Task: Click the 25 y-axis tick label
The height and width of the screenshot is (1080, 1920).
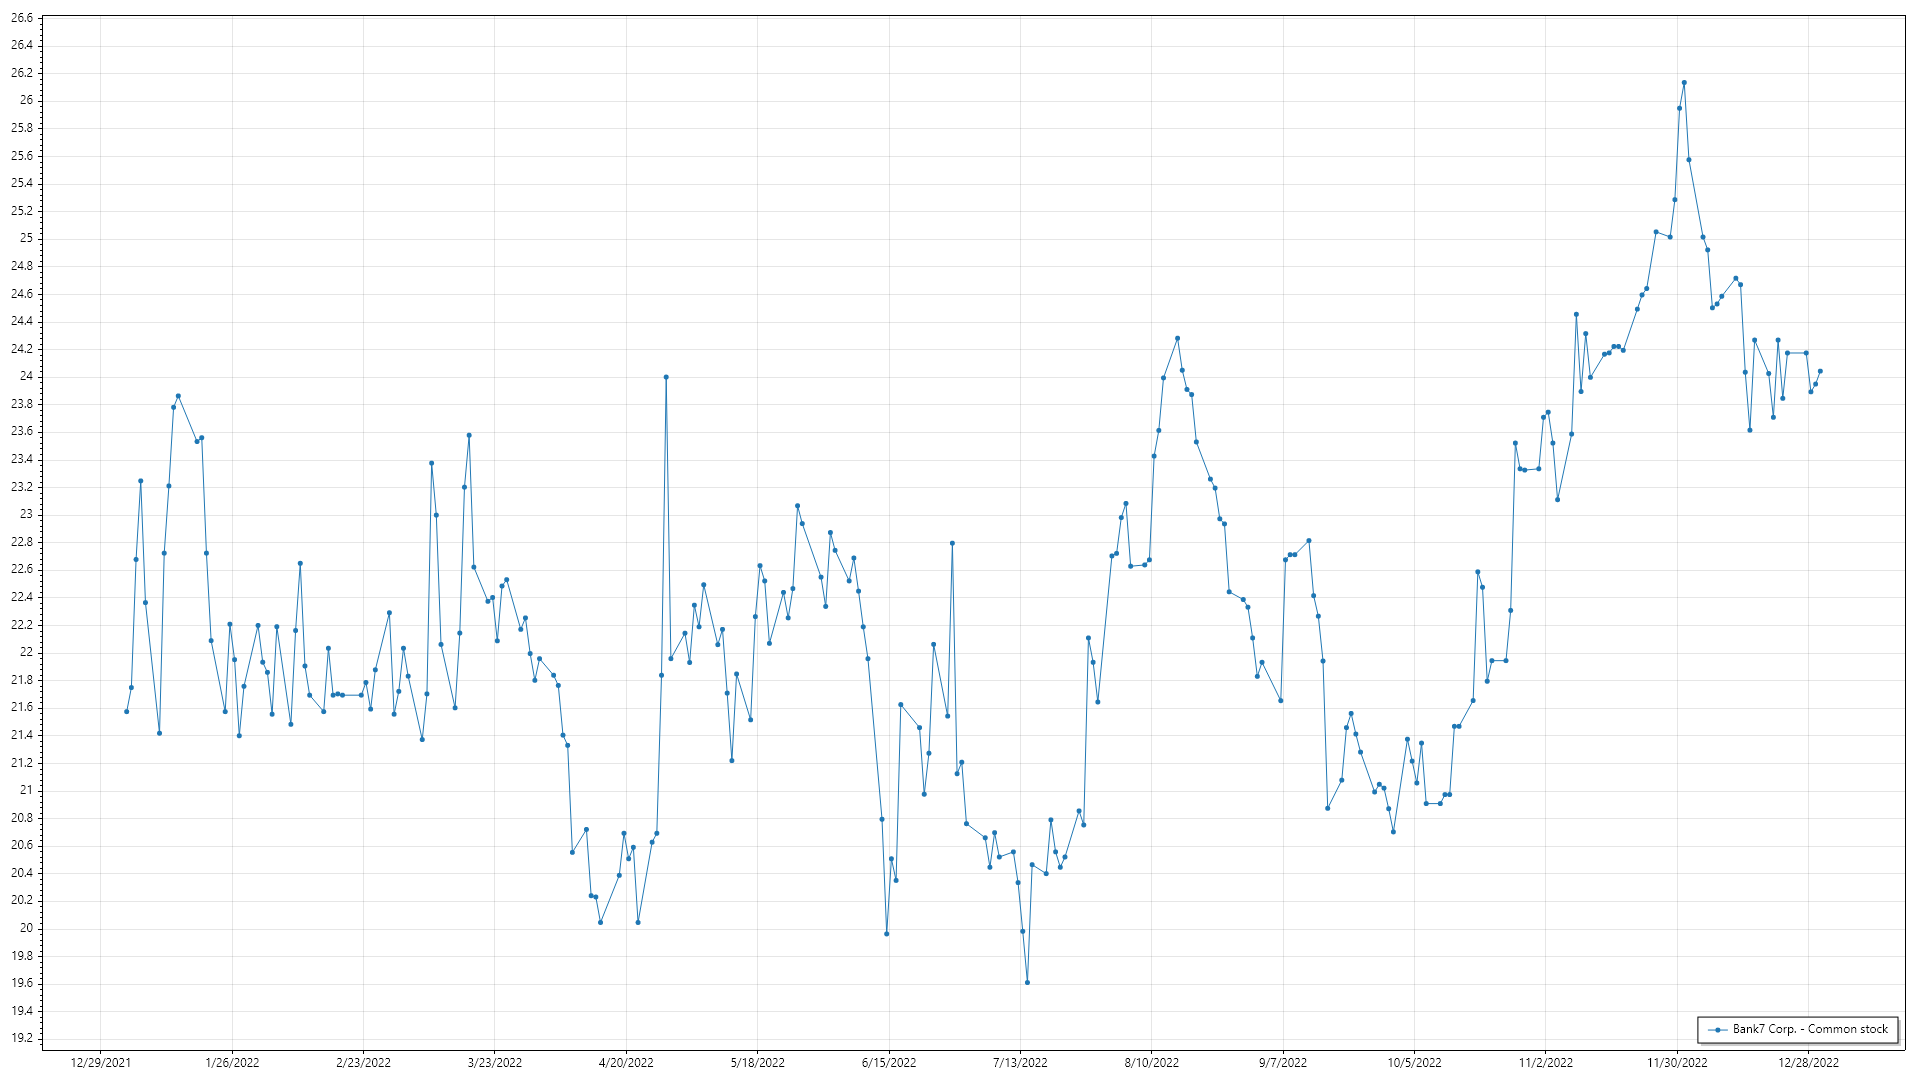Action: (x=26, y=238)
